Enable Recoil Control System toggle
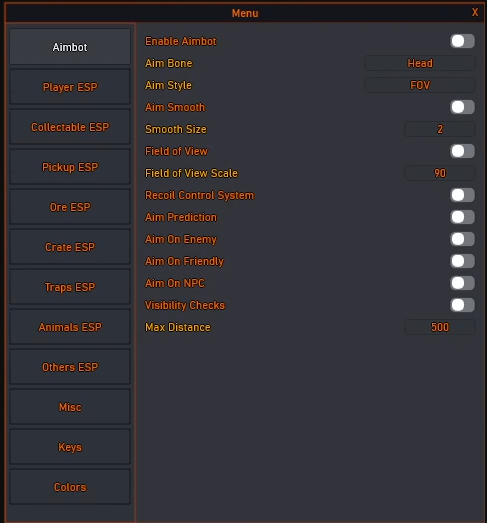Viewport: 487px width, 523px height. click(462, 195)
